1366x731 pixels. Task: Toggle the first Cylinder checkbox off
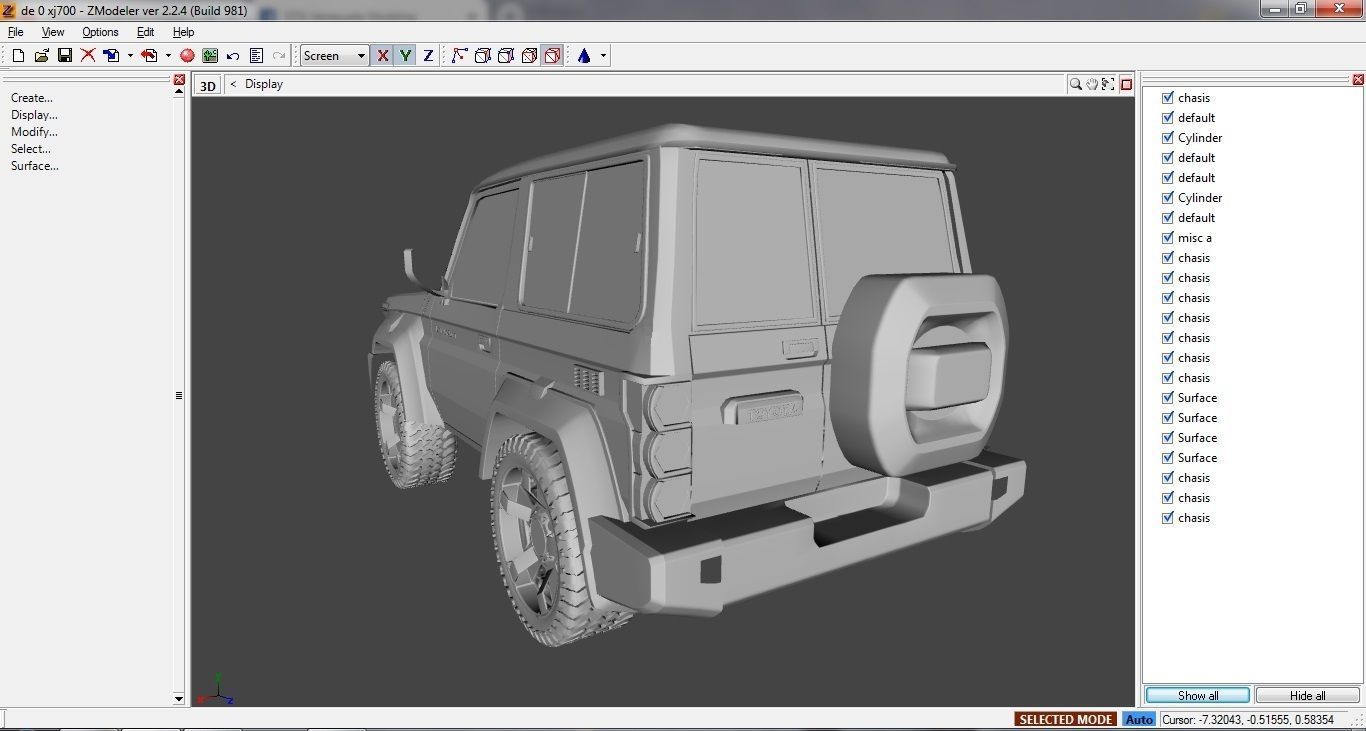(1167, 137)
